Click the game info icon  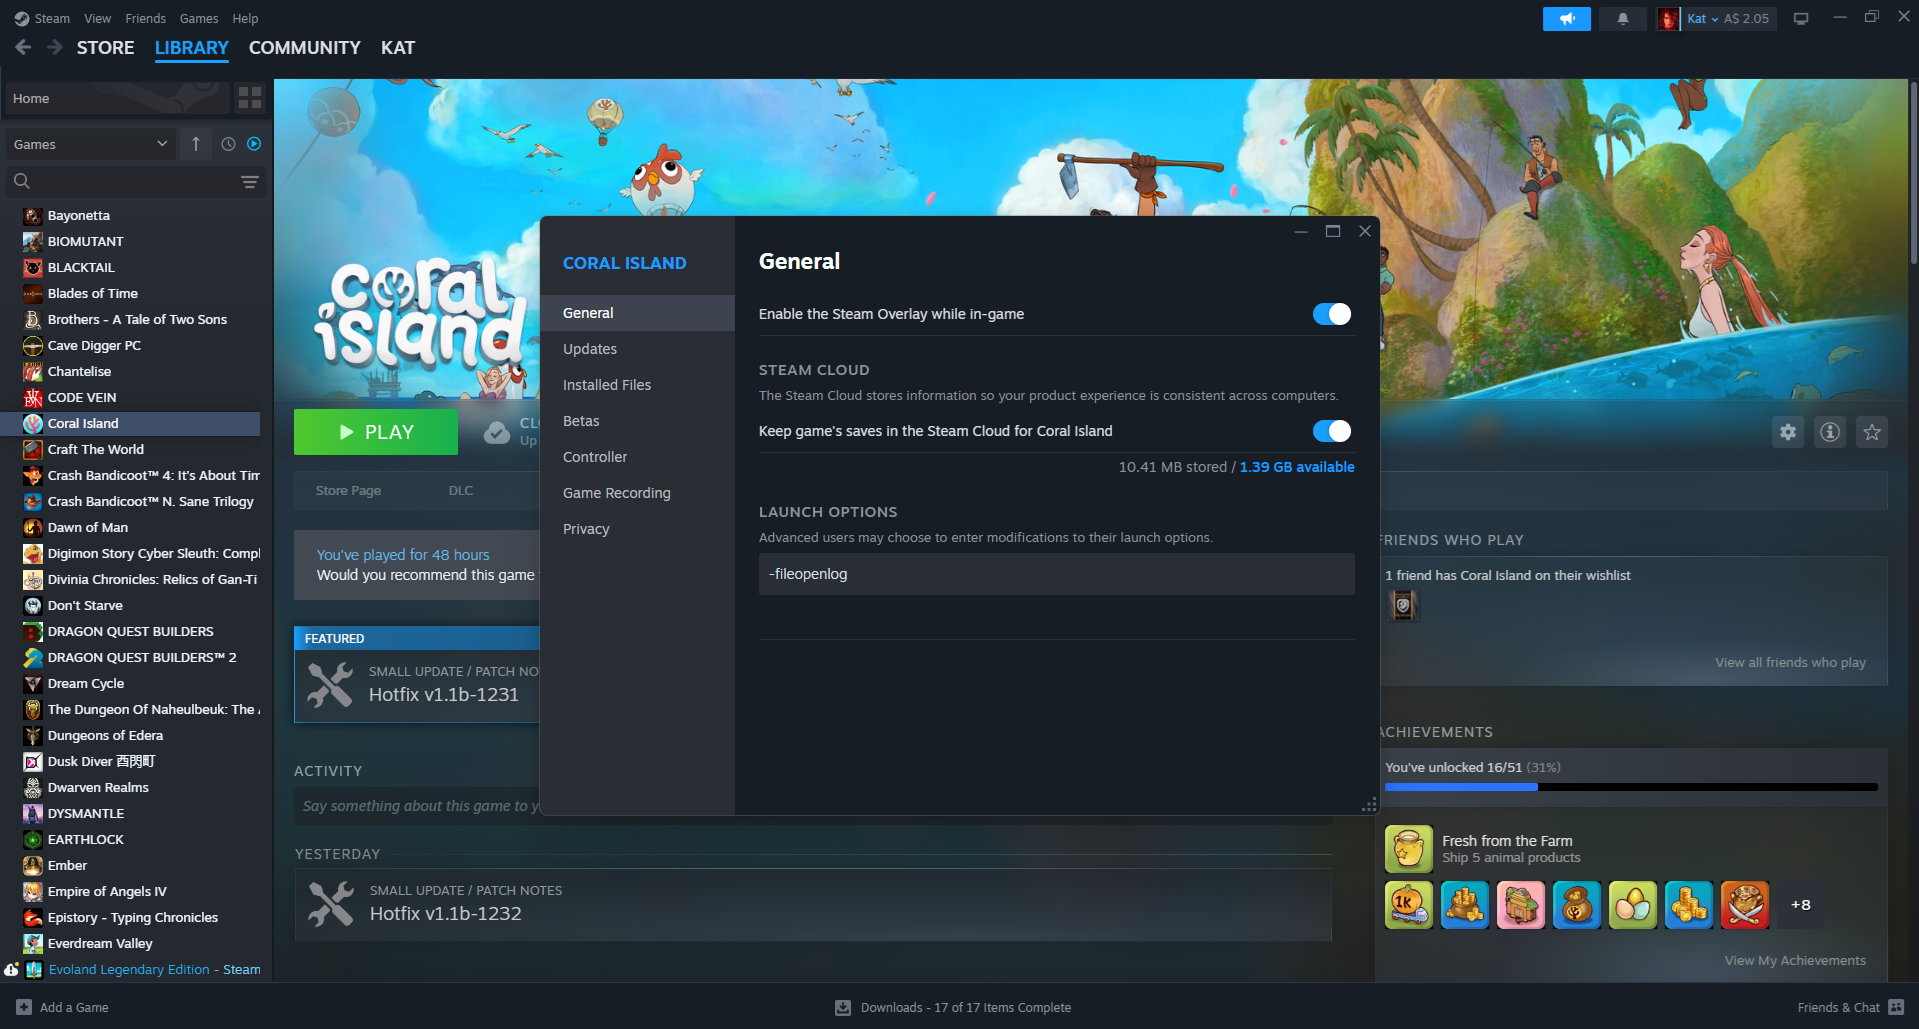[x=1830, y=432]
